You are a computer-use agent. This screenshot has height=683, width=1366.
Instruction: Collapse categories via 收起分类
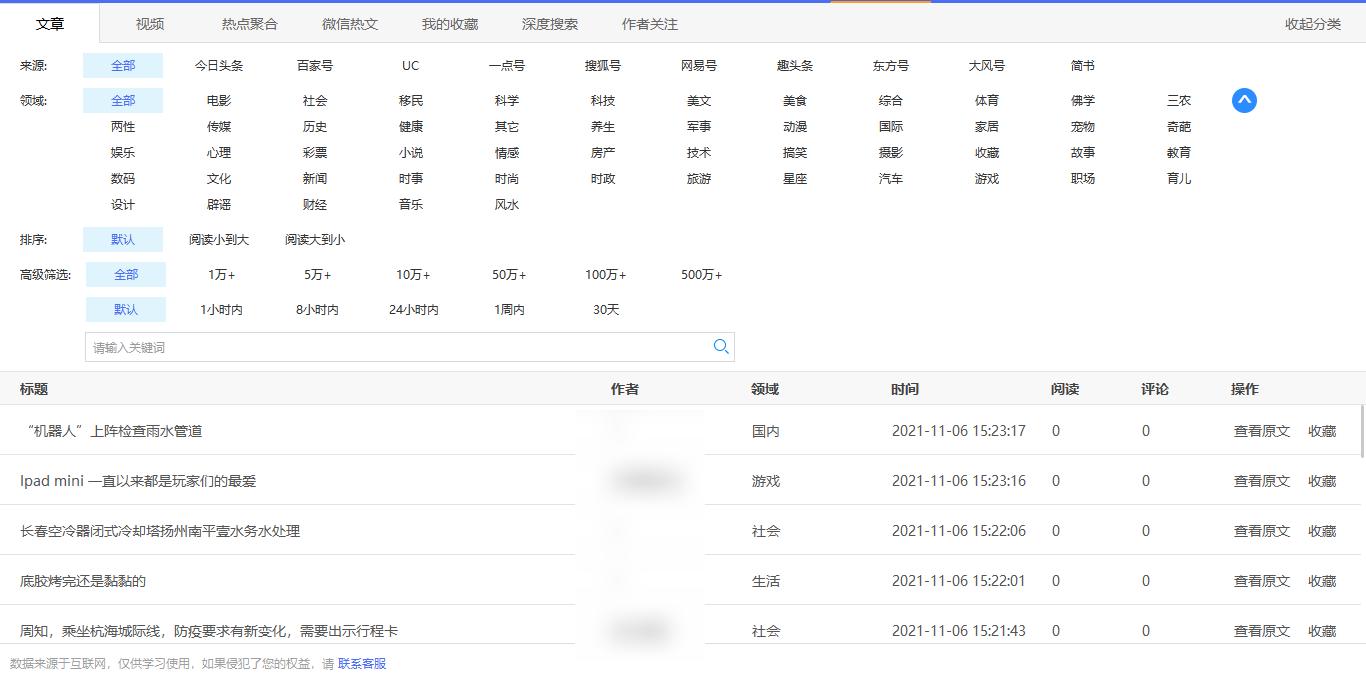click(1312, 23)
